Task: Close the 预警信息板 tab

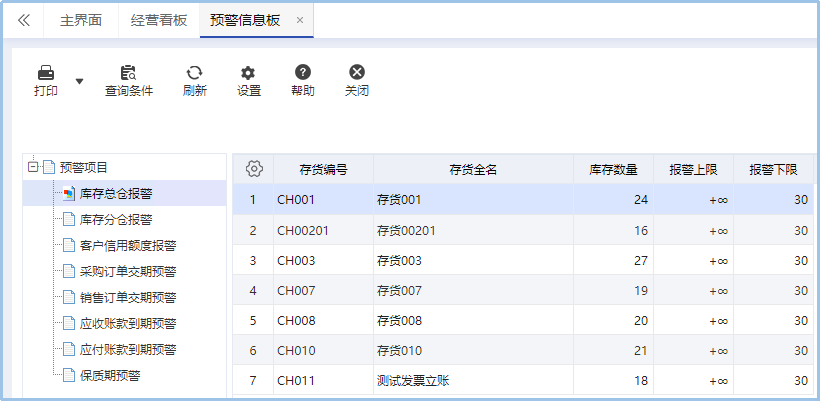Action: tap(300, 20)
